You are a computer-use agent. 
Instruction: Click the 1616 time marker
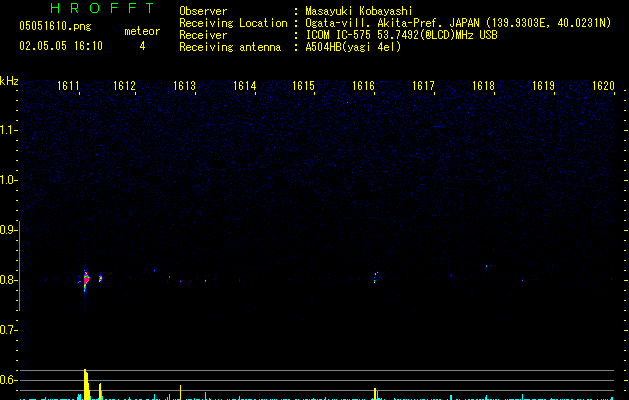363,86
